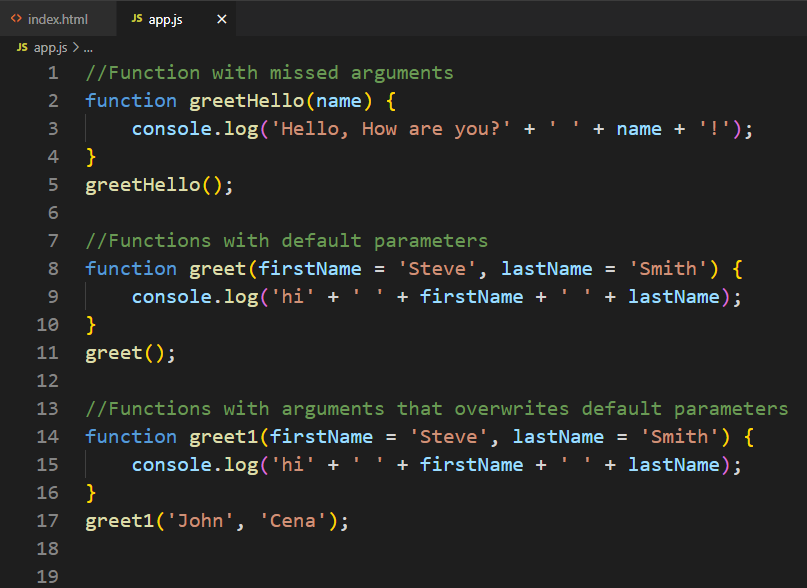Open the breadcrumb ellipsis symbol list
This screenshot has width=807, height=588.
point(88,48)
